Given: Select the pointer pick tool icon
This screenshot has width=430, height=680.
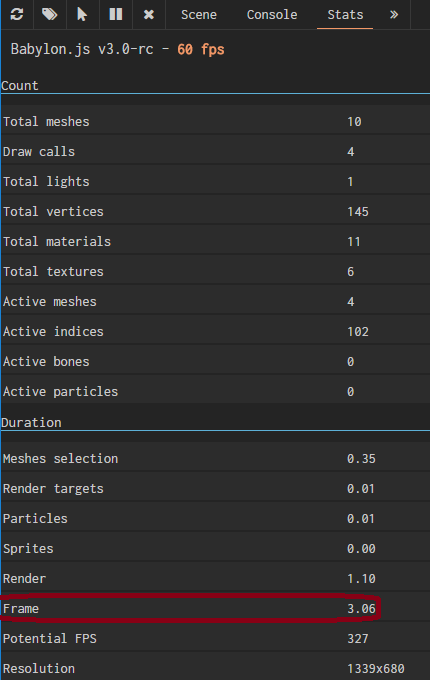Looking at the screenshot, I should click(x=82, y=14).
